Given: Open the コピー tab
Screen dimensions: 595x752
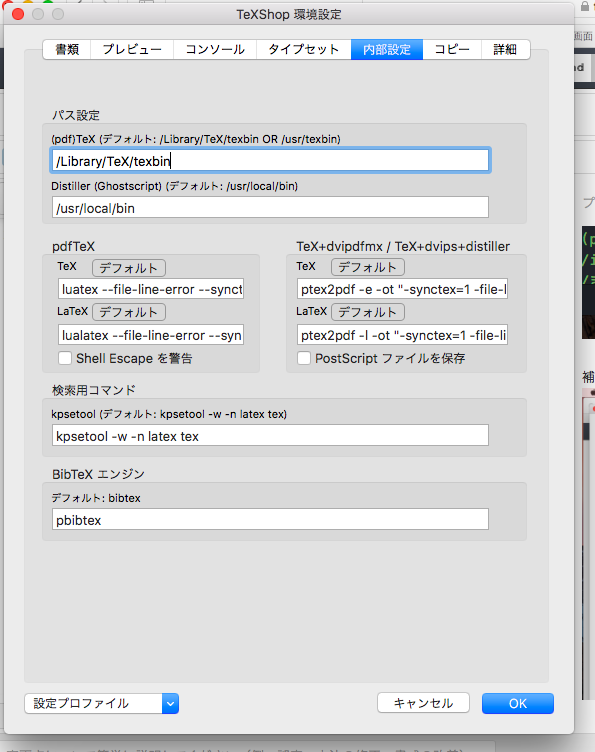Looking at the screenshot, I should (x=452, y=49).
